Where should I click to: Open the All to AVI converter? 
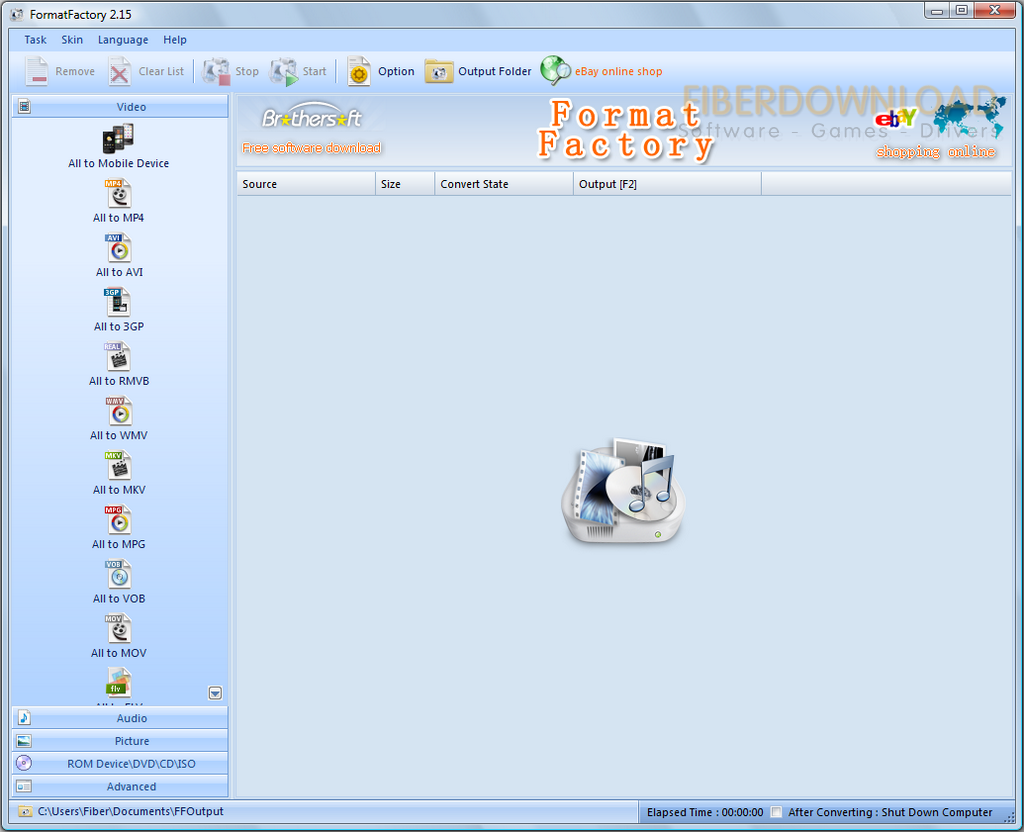tap(118, 248)
